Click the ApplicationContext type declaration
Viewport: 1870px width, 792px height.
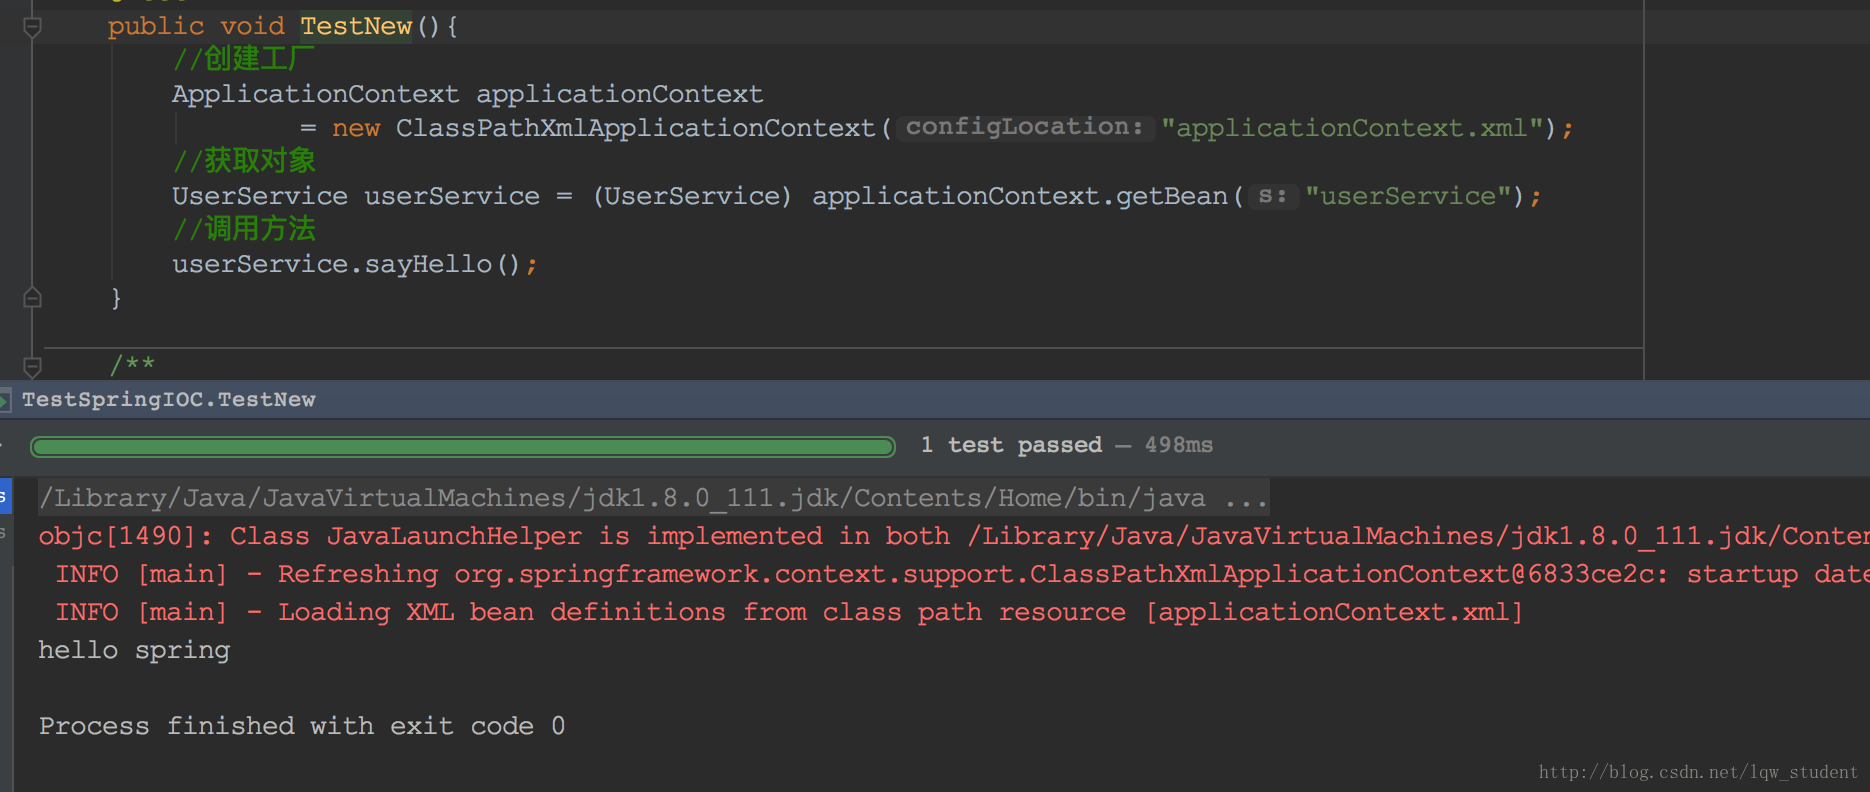[x=315, y=94]
